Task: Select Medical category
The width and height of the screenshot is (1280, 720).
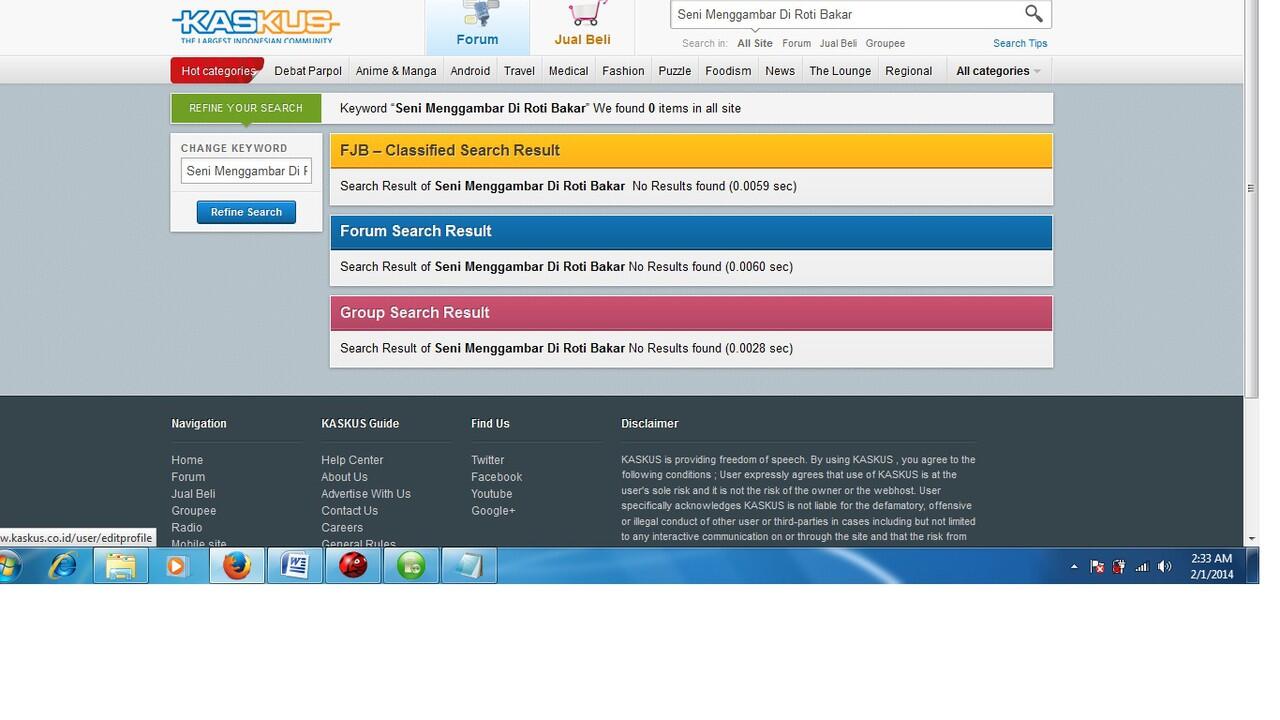Action: 568,71
